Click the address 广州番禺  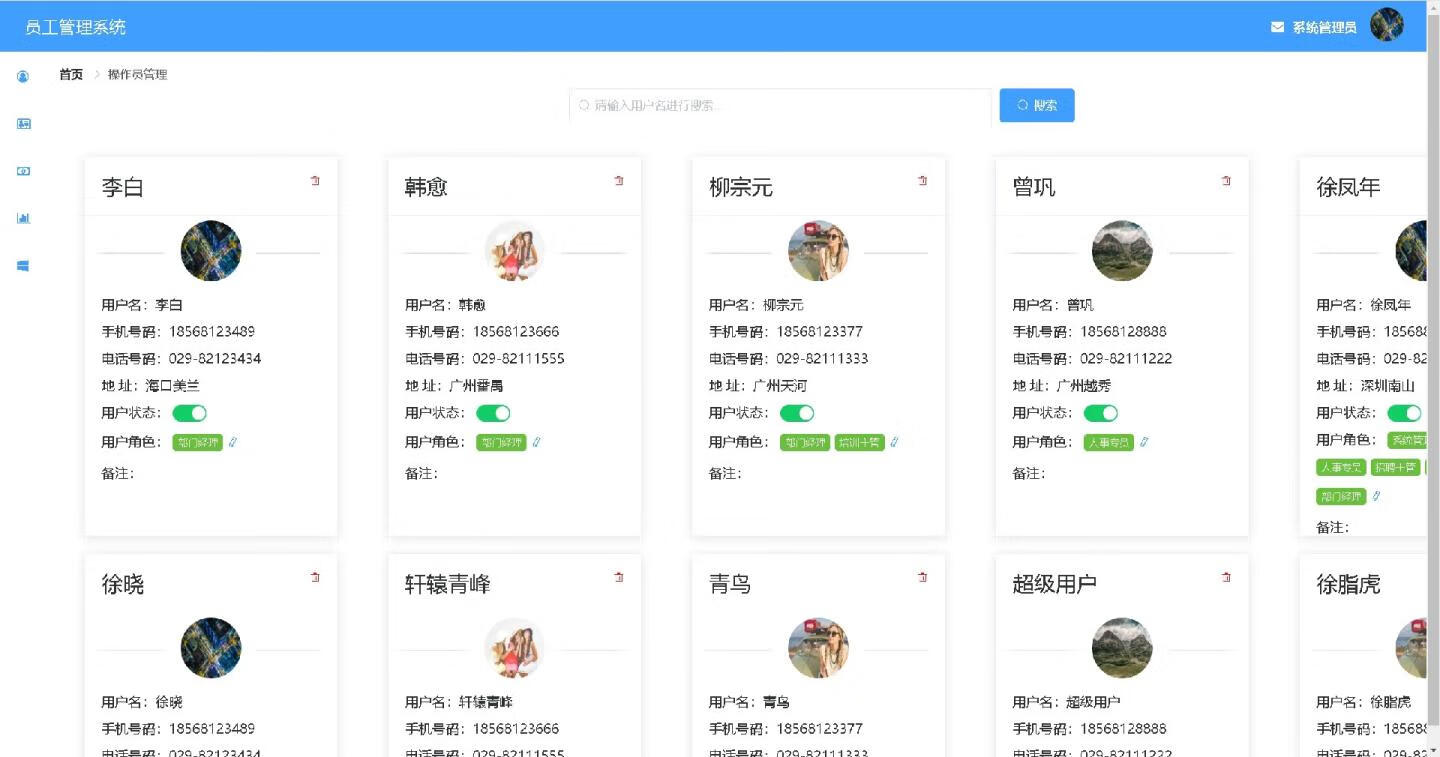(476, 385)
